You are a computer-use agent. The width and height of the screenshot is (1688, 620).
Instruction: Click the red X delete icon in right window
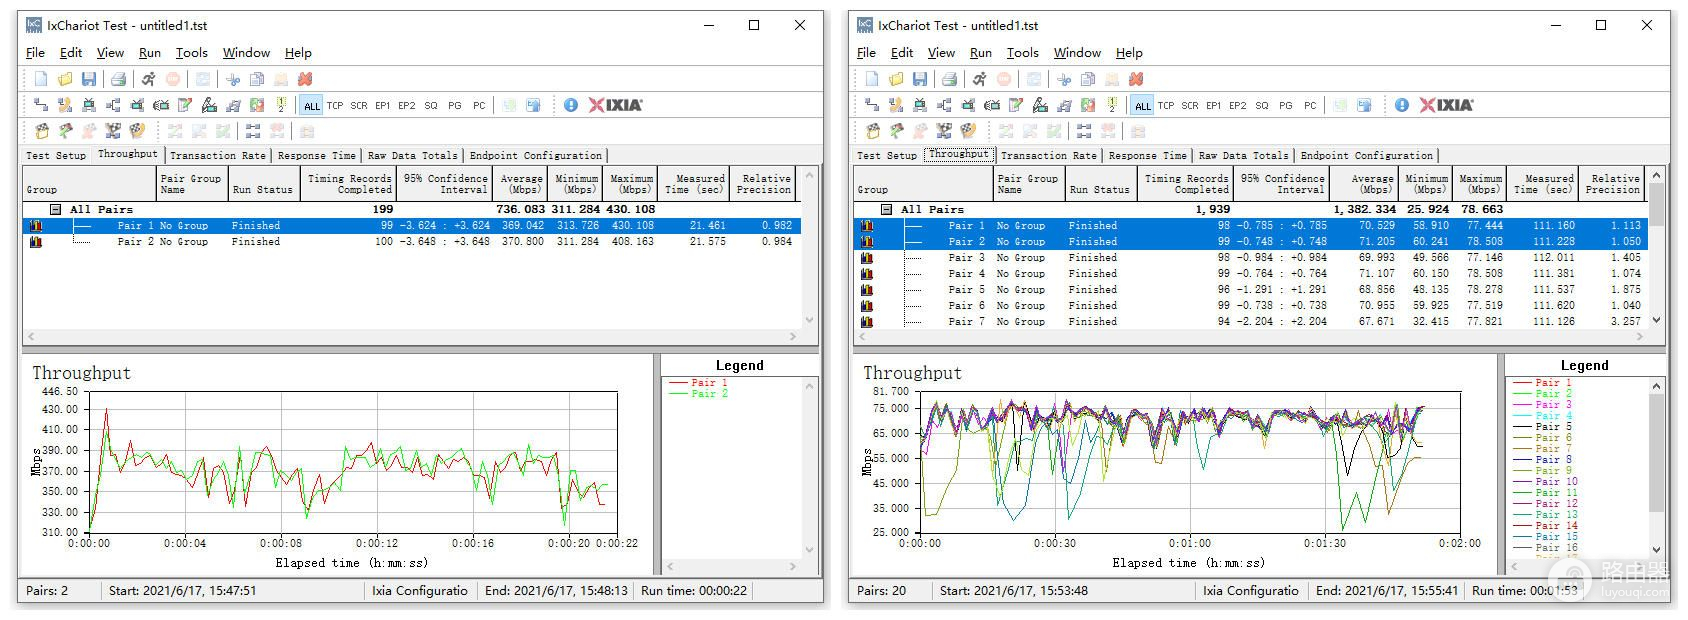coord(1136,79)
